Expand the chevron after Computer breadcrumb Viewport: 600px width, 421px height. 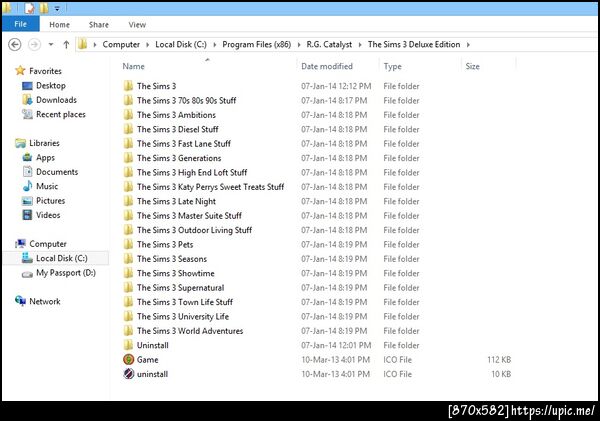148,45
